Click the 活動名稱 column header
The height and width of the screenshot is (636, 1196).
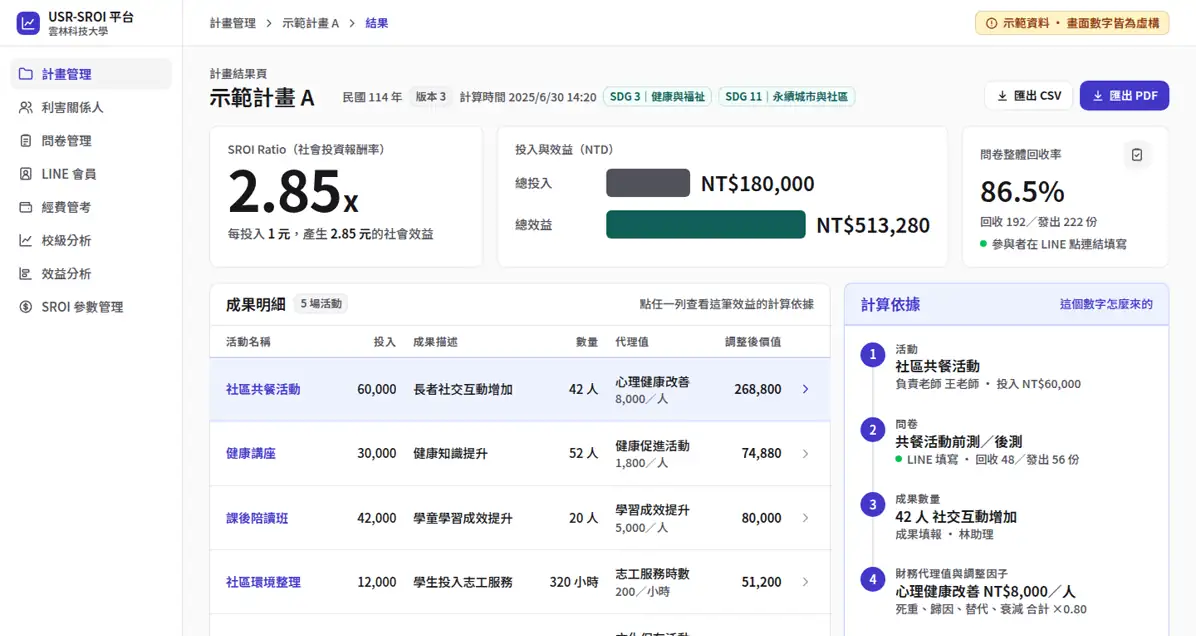(x=248, y=342)
